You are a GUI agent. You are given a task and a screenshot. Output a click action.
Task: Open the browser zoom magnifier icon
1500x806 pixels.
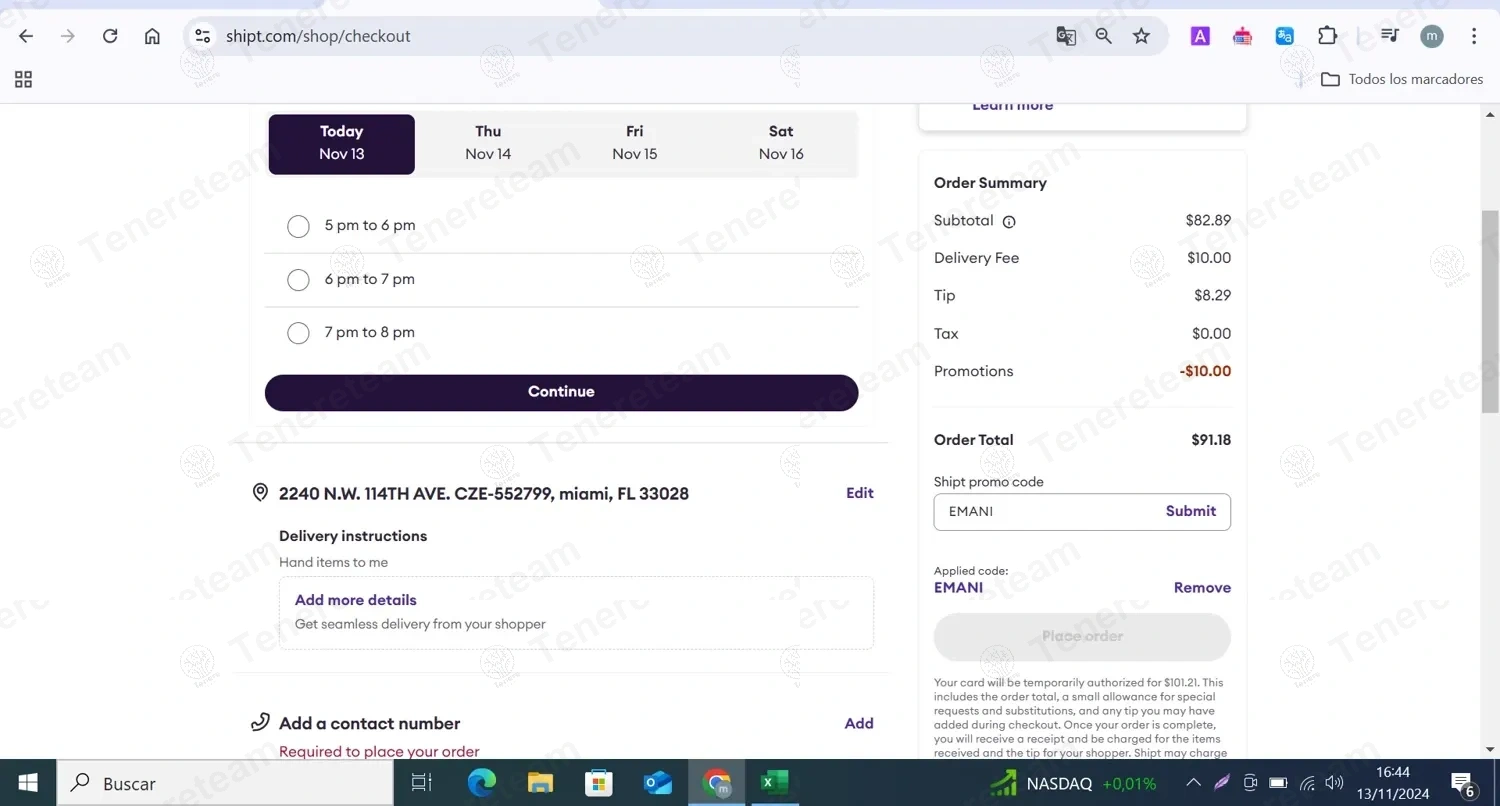tap(1103, 36)
